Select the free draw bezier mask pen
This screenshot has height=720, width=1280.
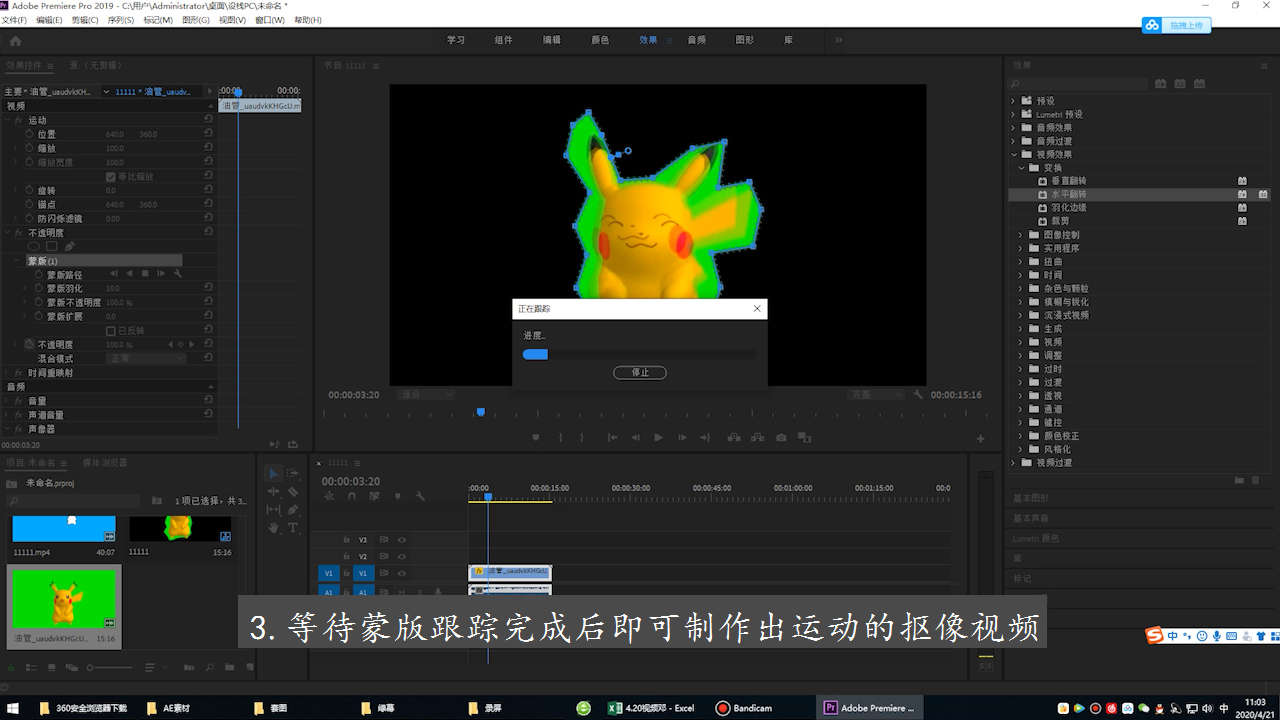70,246
